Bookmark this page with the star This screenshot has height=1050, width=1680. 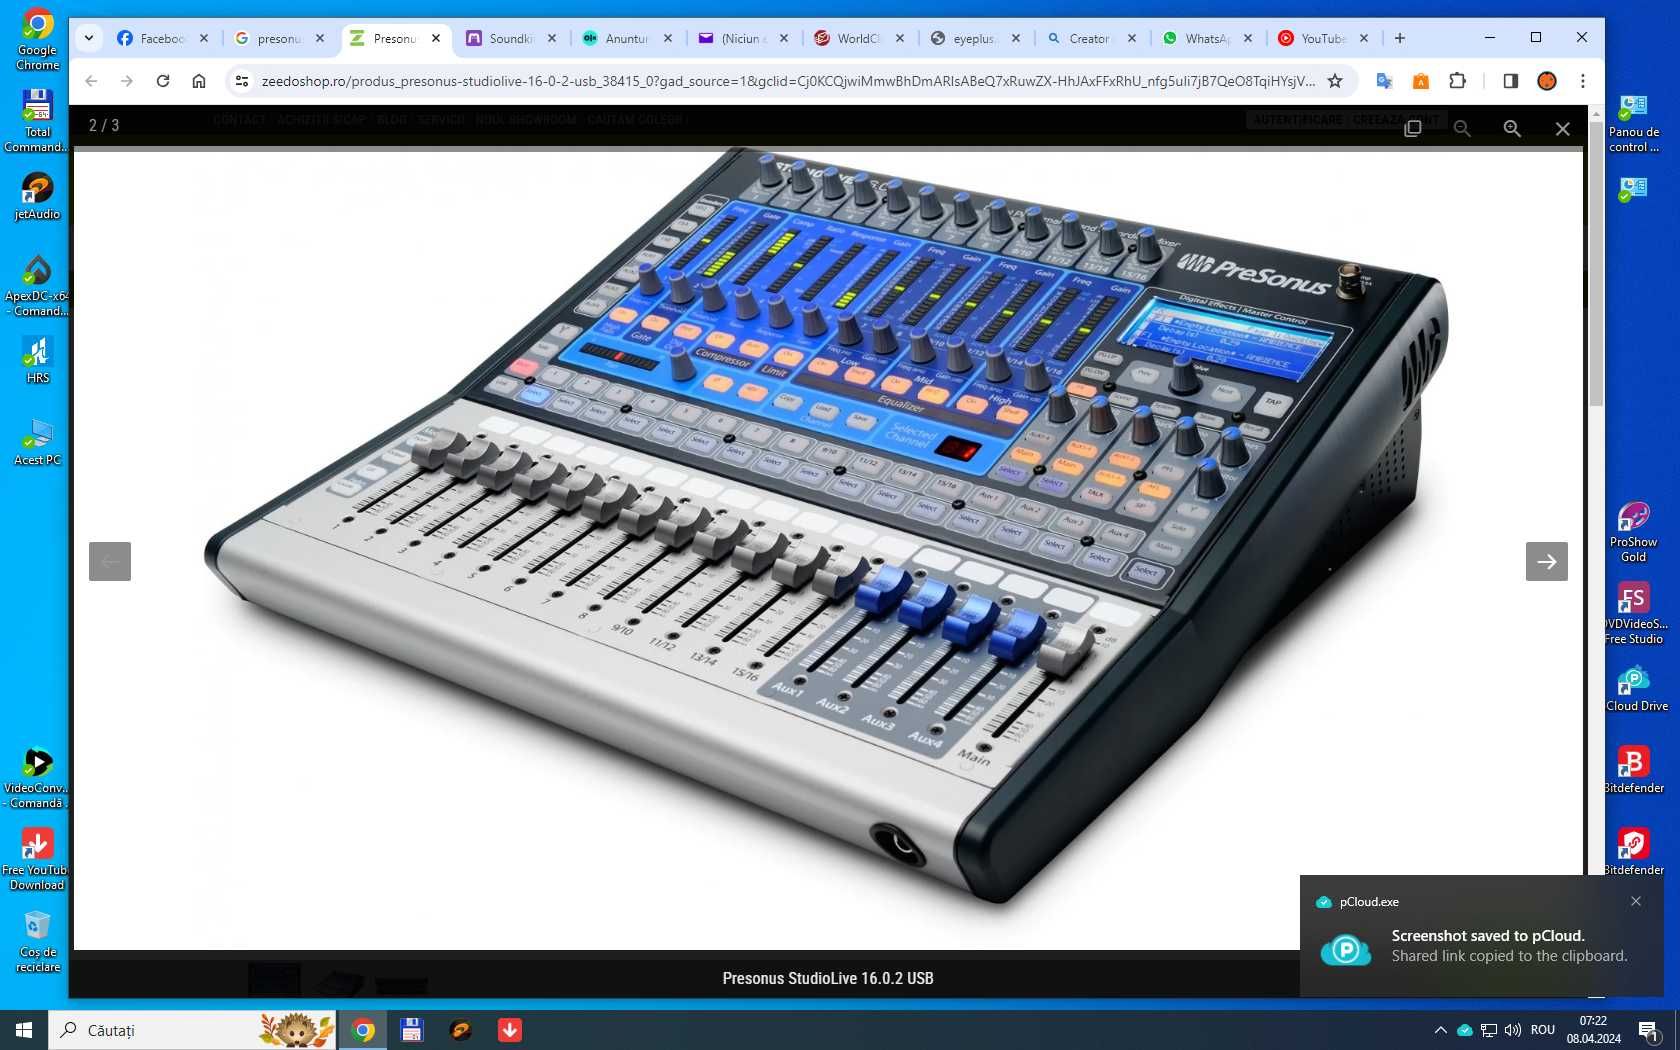coord(1335,81)
